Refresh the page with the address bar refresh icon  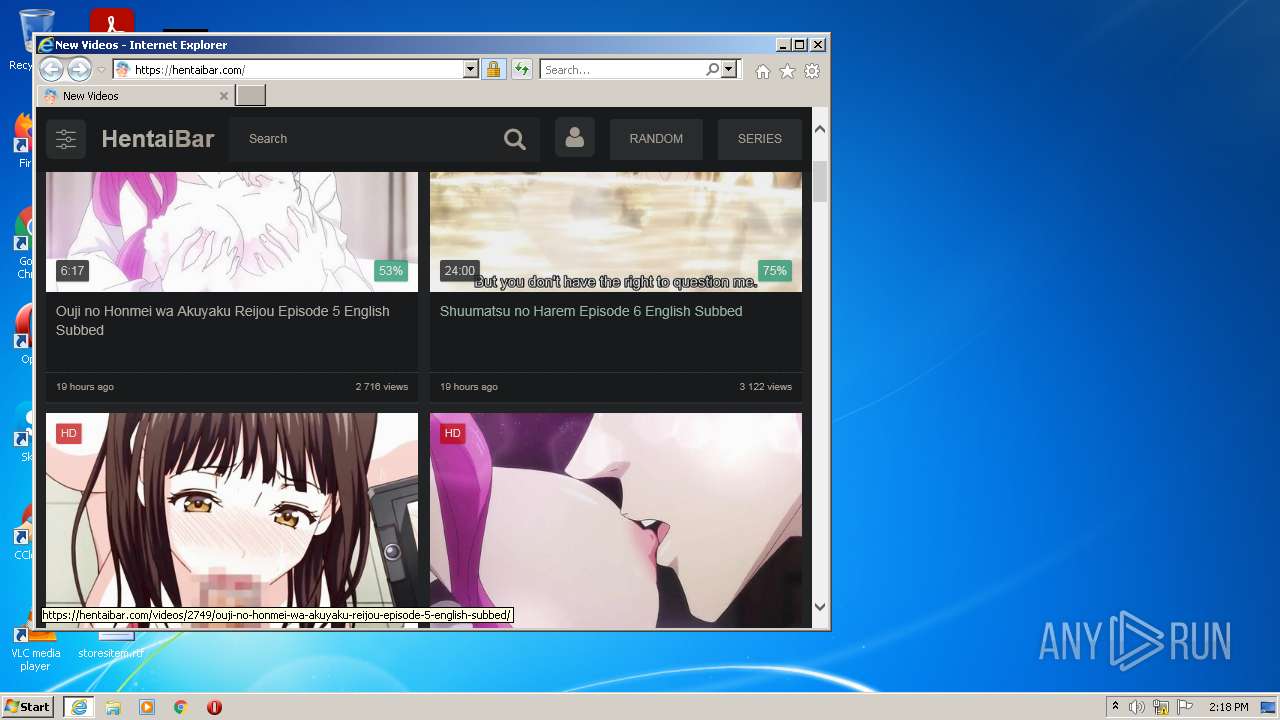click(x=521, y=69)
